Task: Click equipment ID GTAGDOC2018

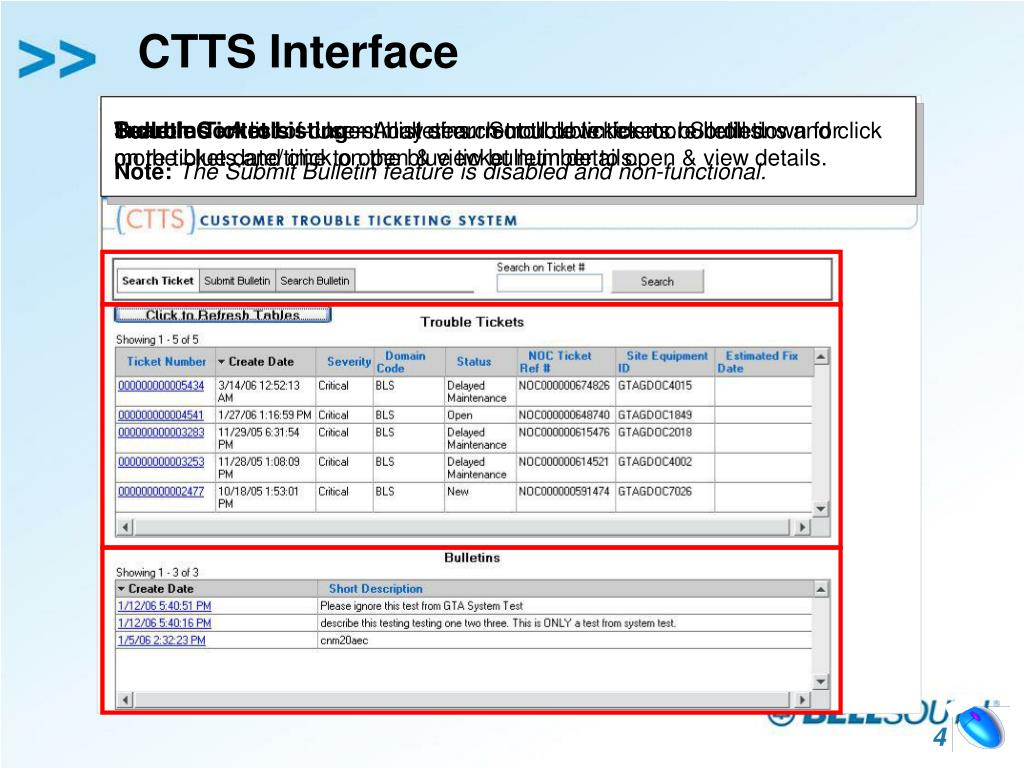Action: click(x=655, y=432)
